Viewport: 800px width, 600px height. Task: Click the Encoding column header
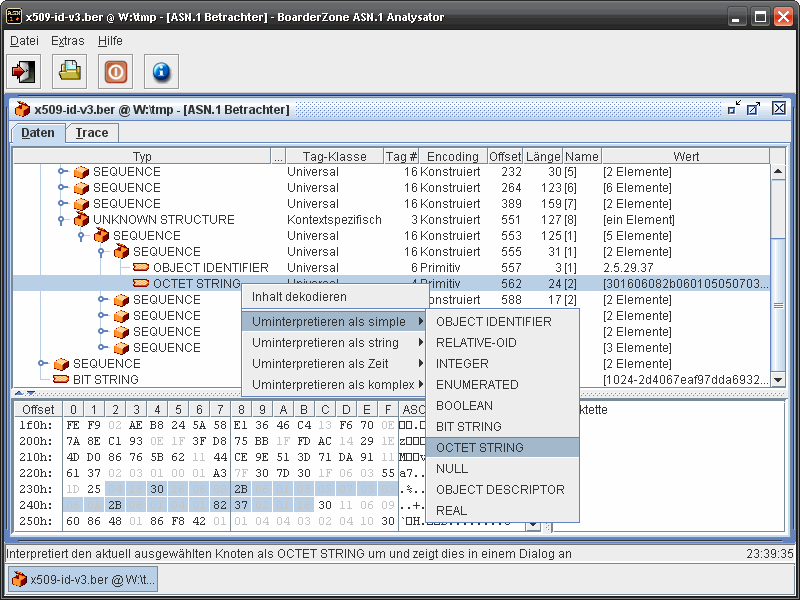click(453, 156)
